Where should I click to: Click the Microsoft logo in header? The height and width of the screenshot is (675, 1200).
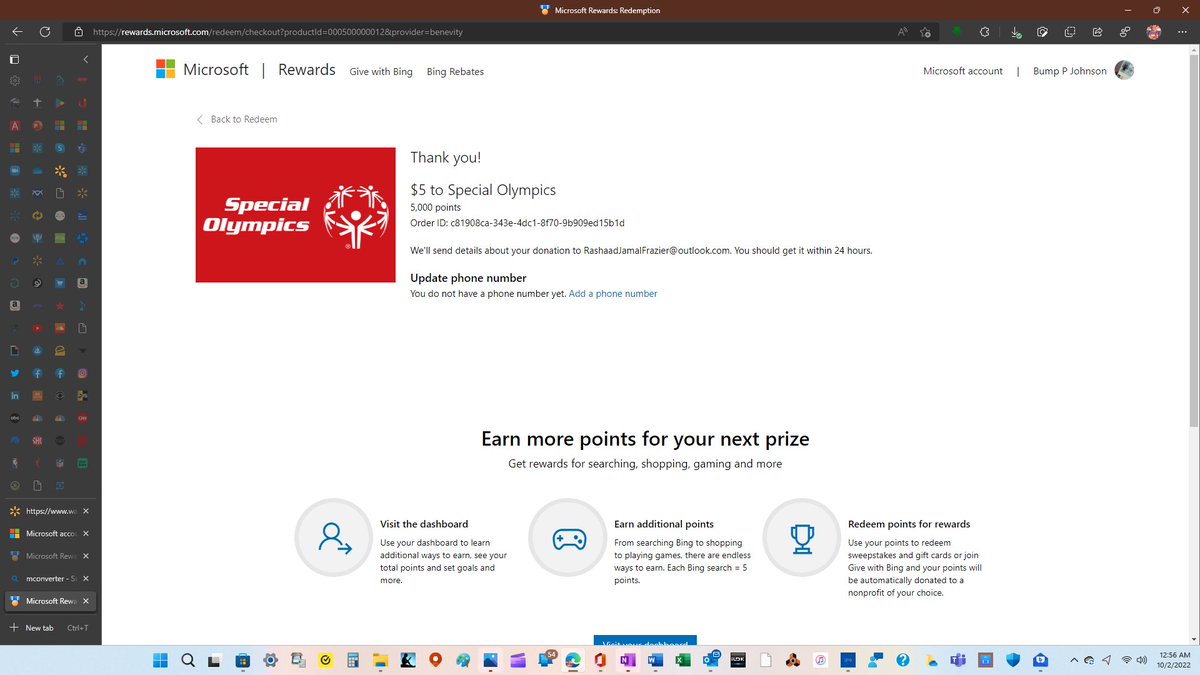[x=202, y=70]
